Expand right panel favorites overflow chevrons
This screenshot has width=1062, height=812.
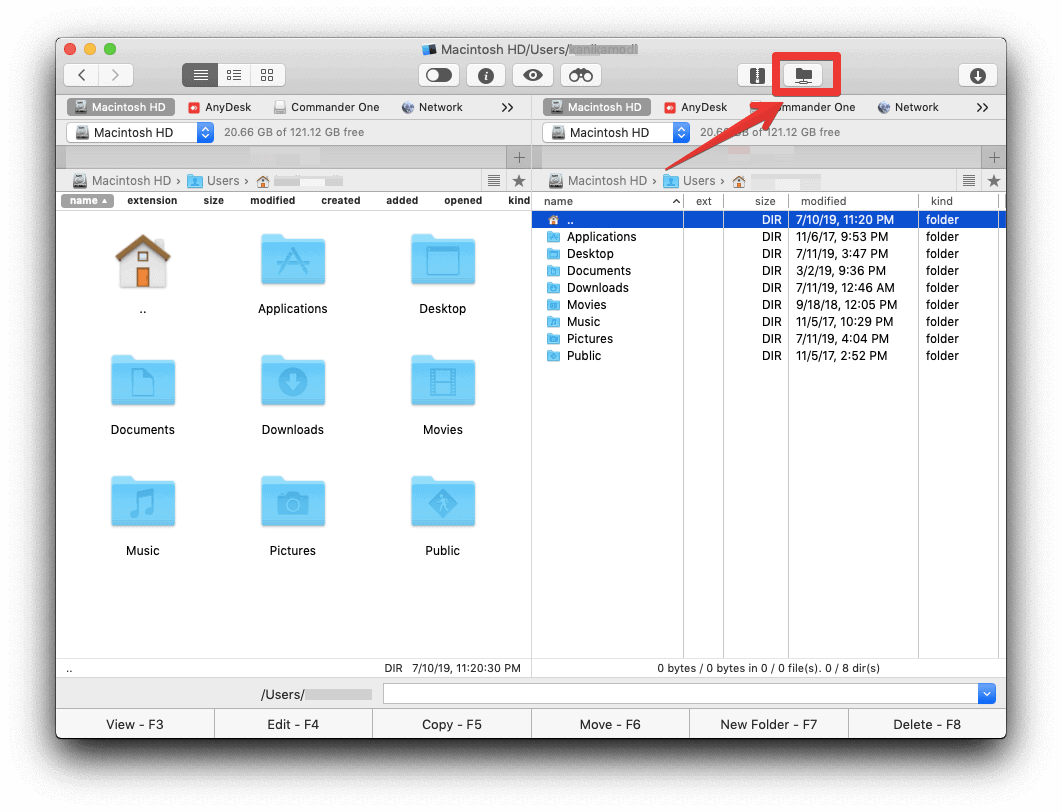[x=983, y=107]
